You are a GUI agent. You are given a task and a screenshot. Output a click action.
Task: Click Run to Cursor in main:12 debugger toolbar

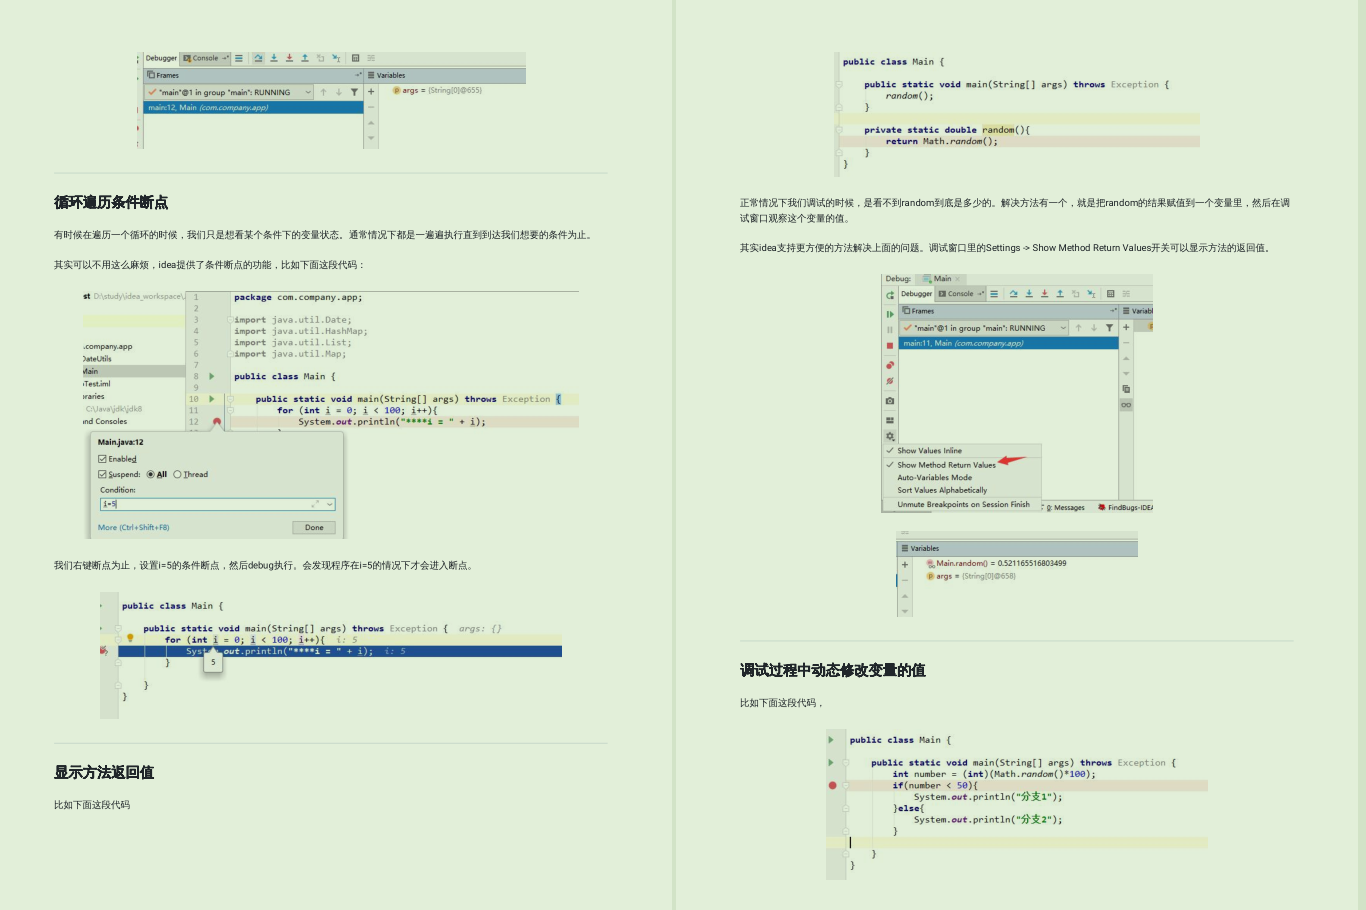(336, 58)
